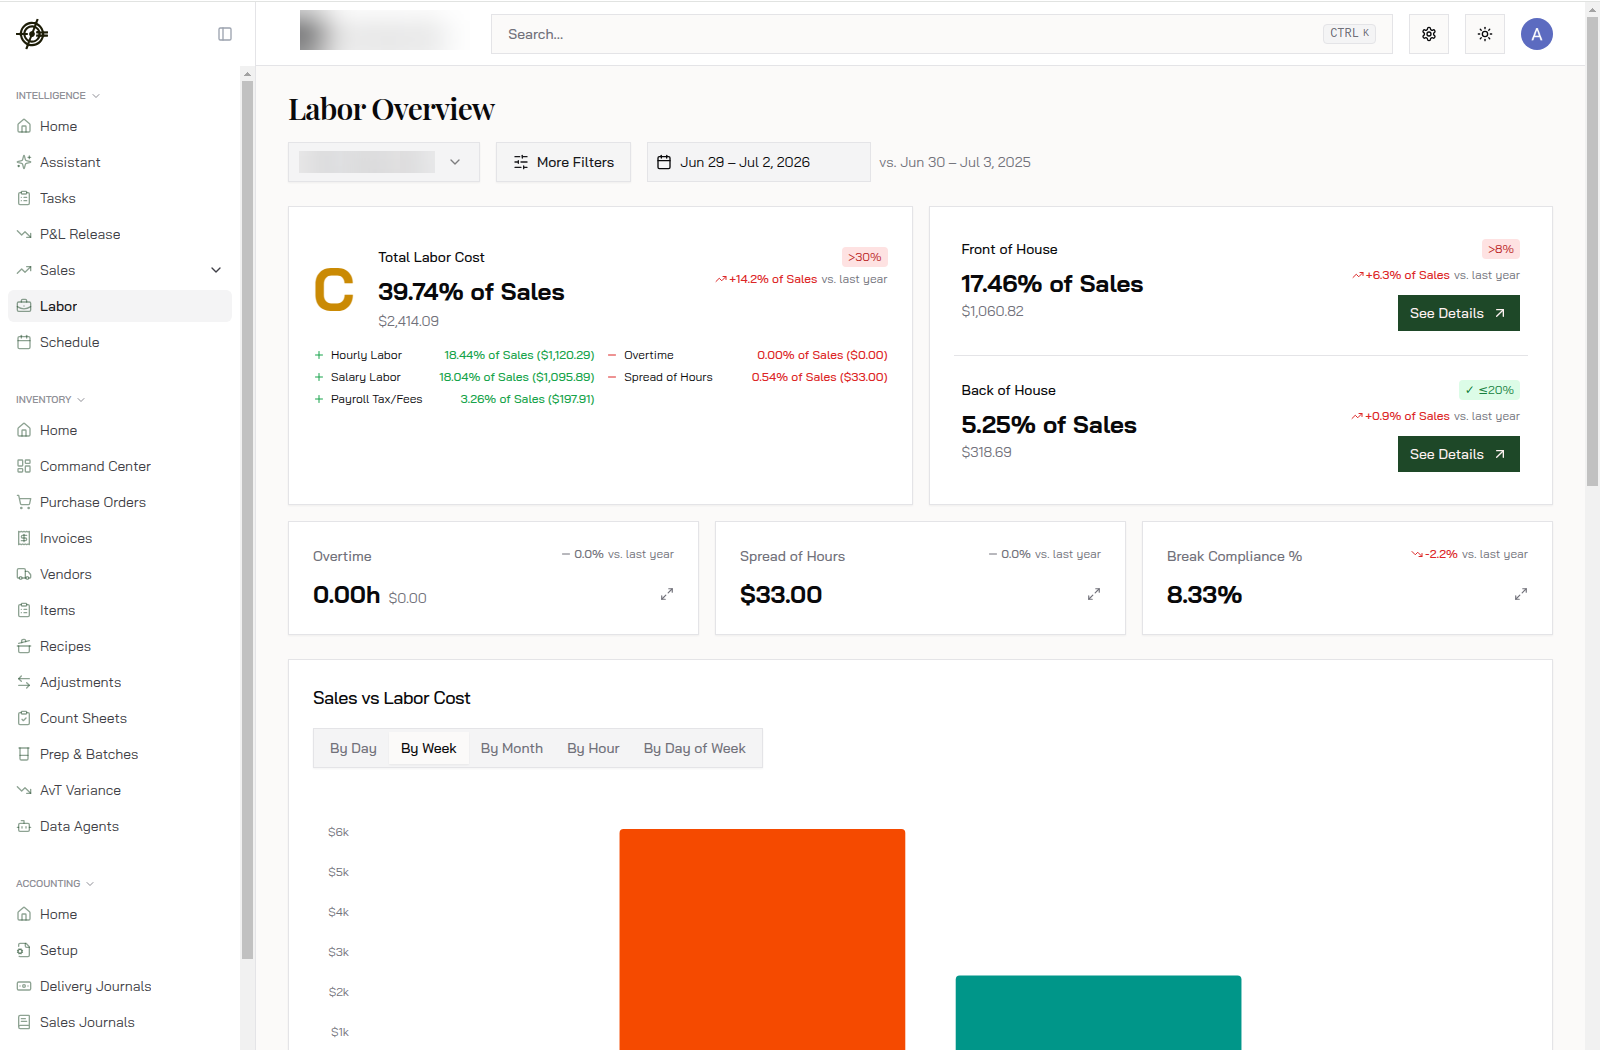This screenshot has width=1600, height=1050.
Task: Go to Inventory Home link
Action: (x=120, y=430)
